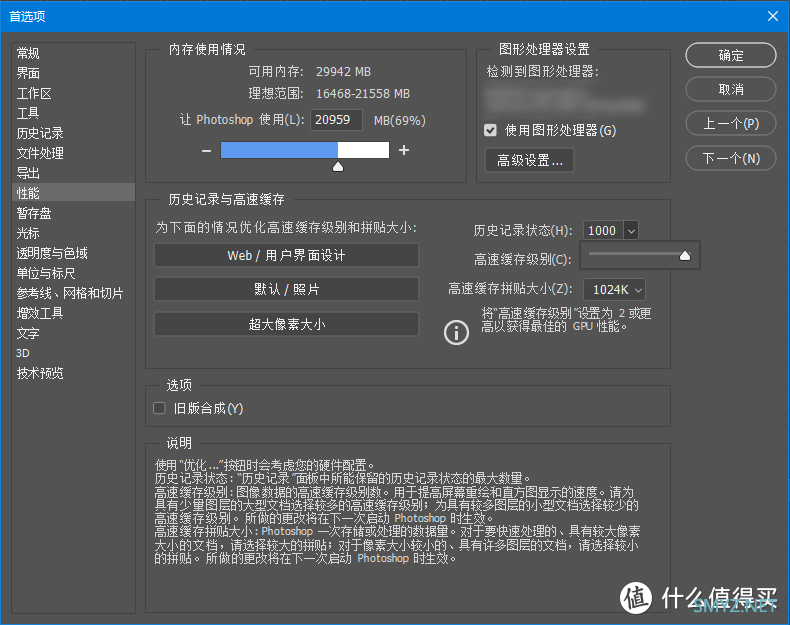Select 文件处理 category
This screenshot has width=790, height=625.
click(x=74, y=153)
